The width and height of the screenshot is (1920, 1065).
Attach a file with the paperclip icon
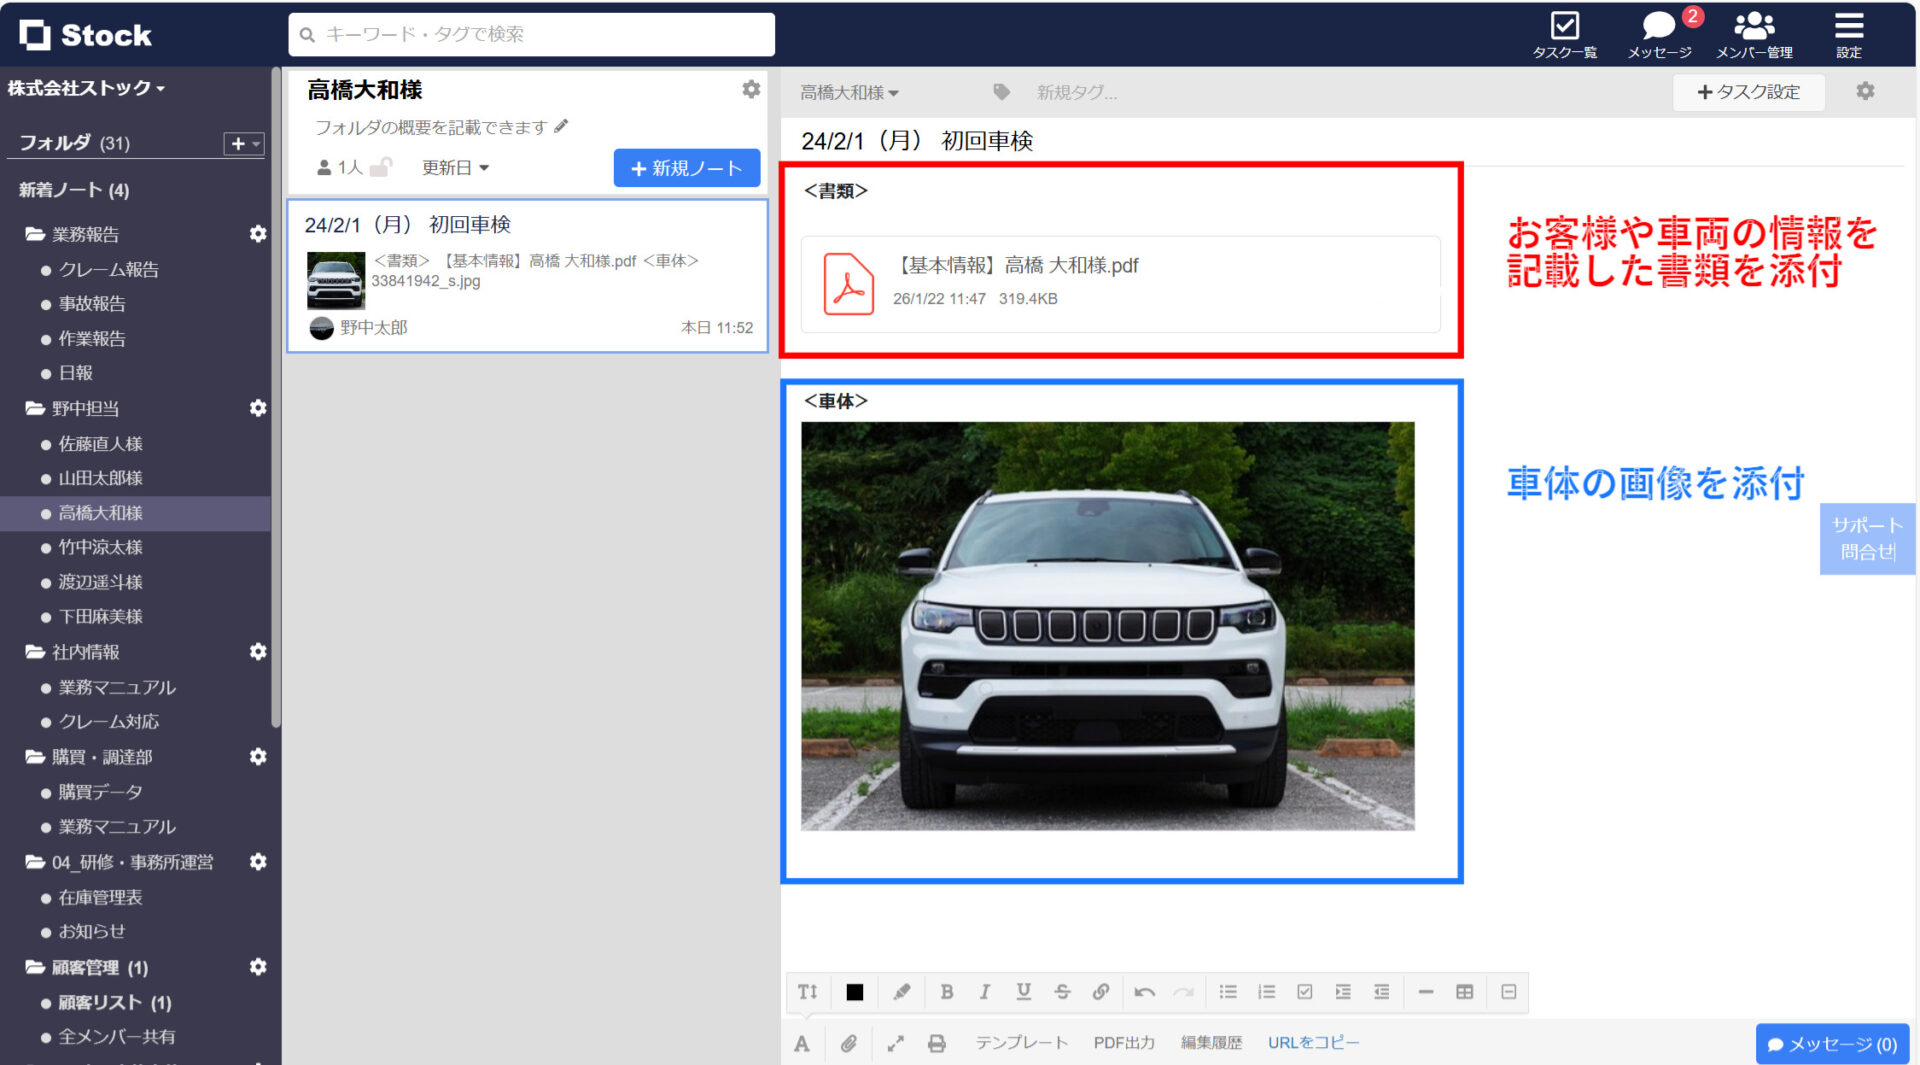(849, 1043)
